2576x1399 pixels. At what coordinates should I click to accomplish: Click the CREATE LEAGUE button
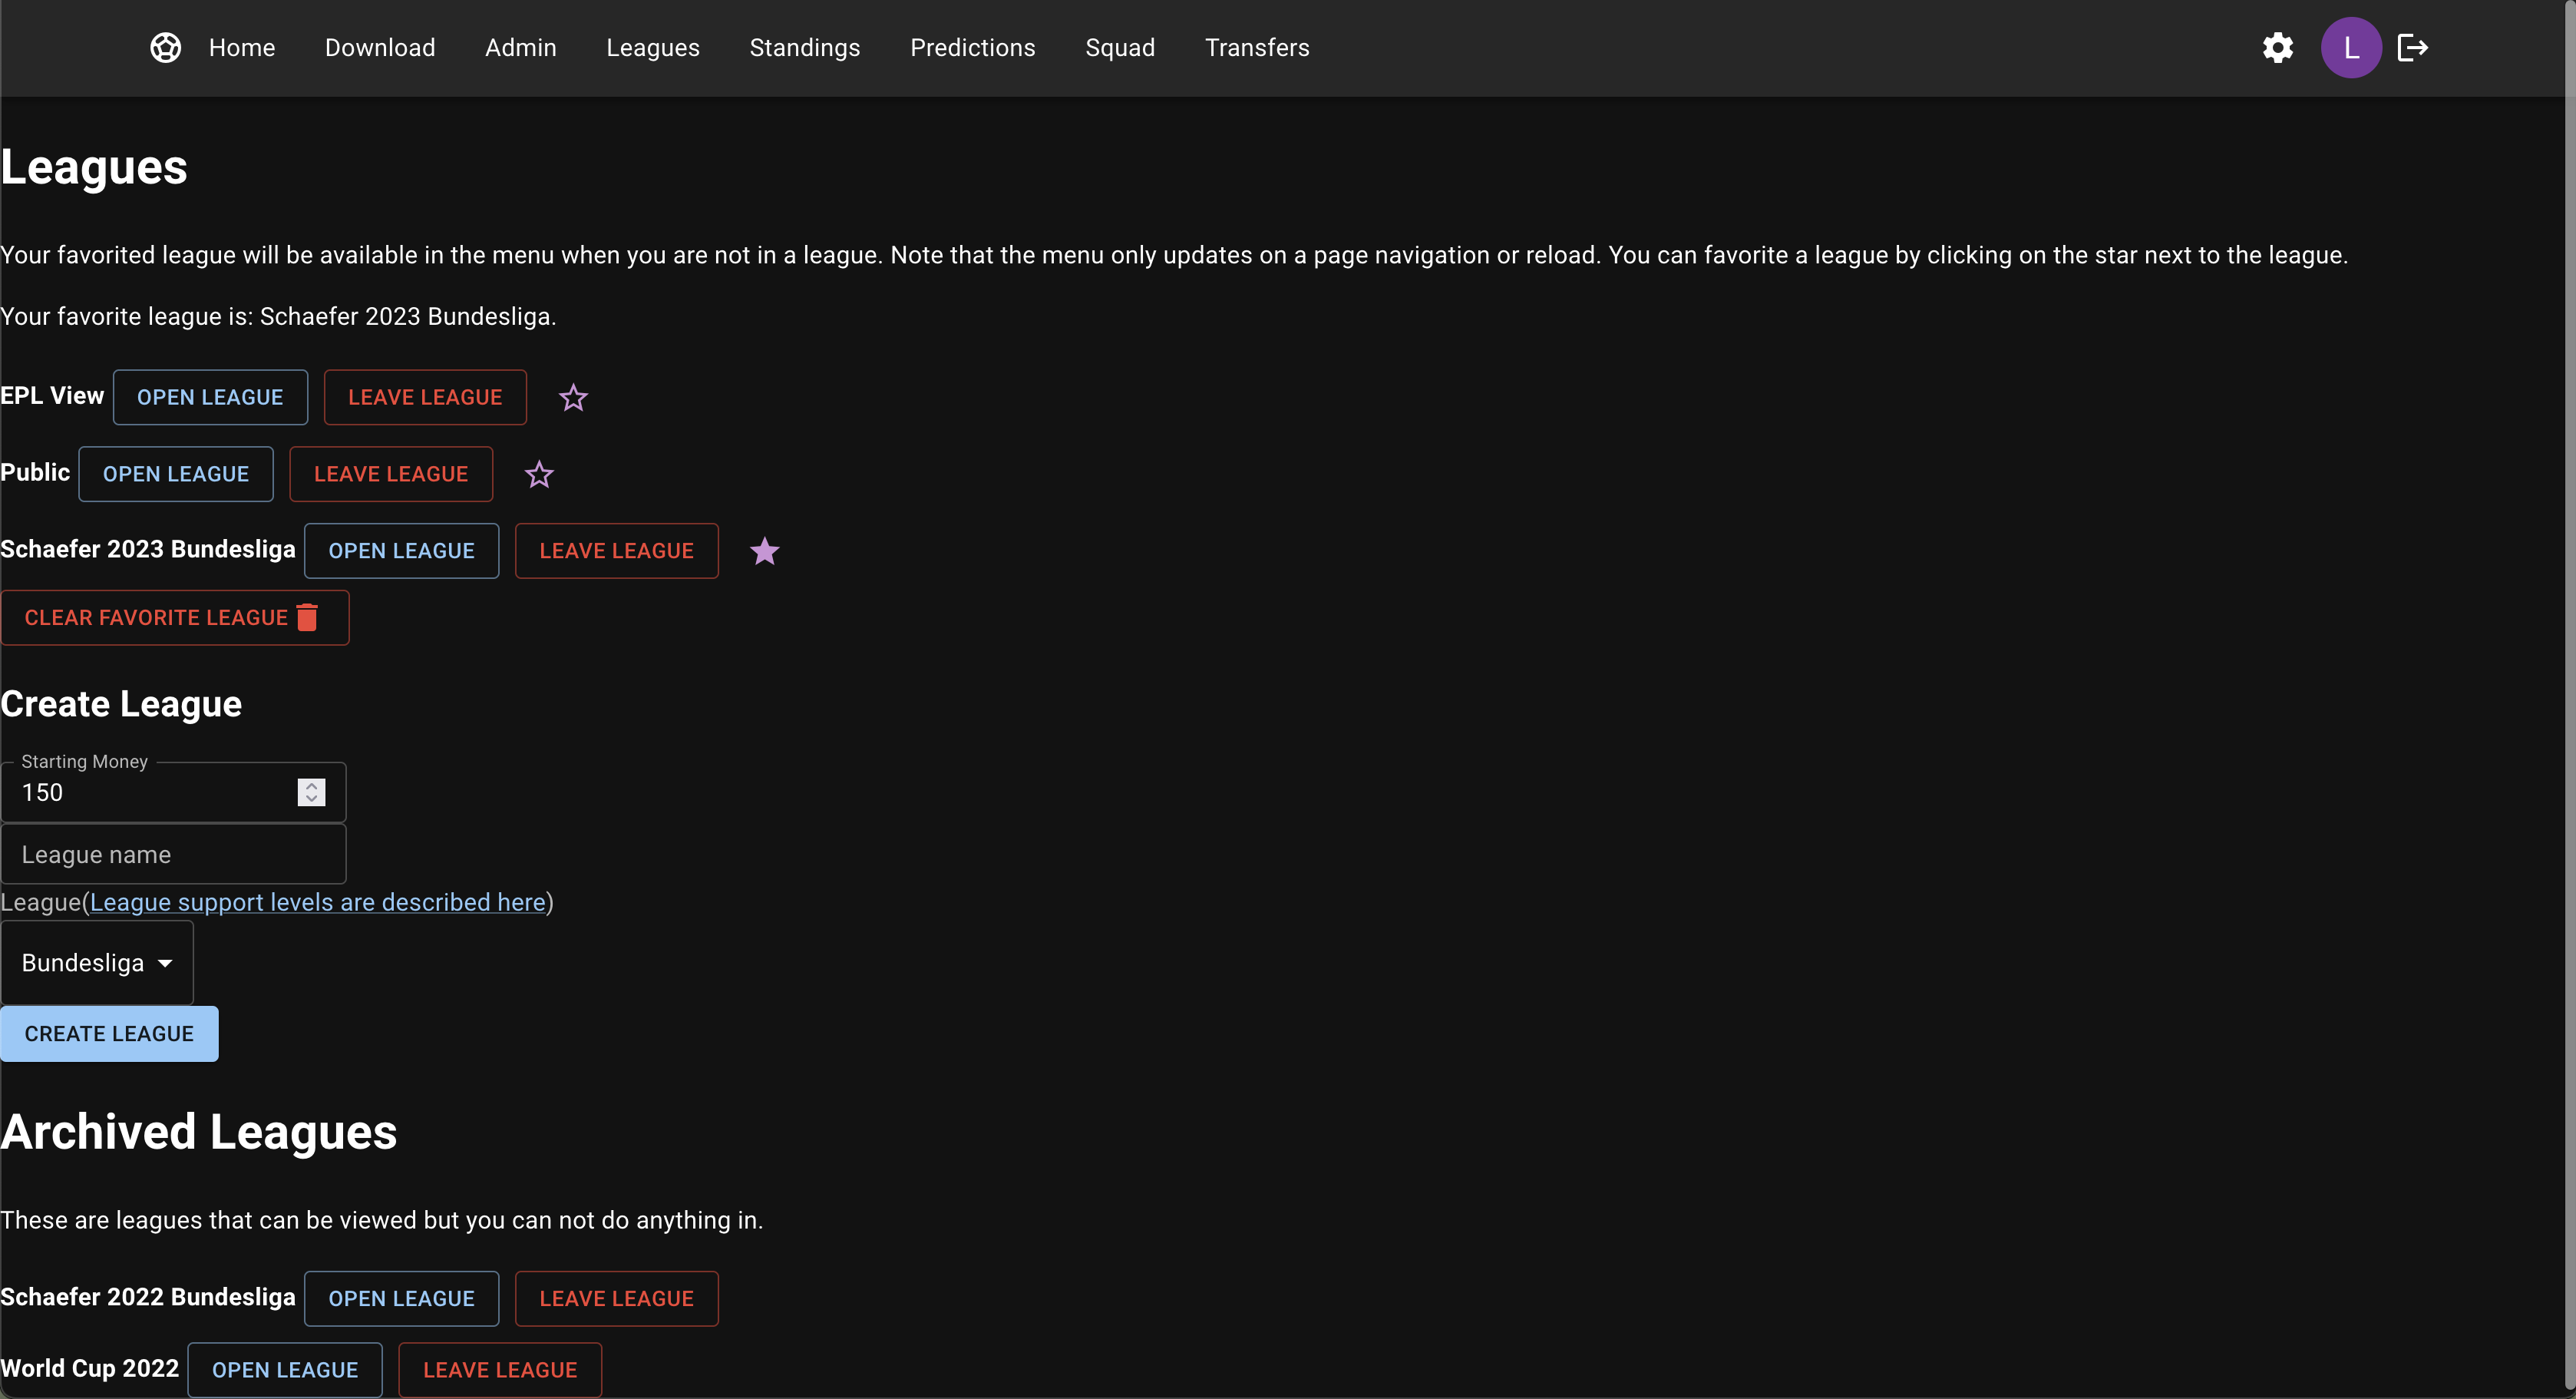click(108, 1032)
